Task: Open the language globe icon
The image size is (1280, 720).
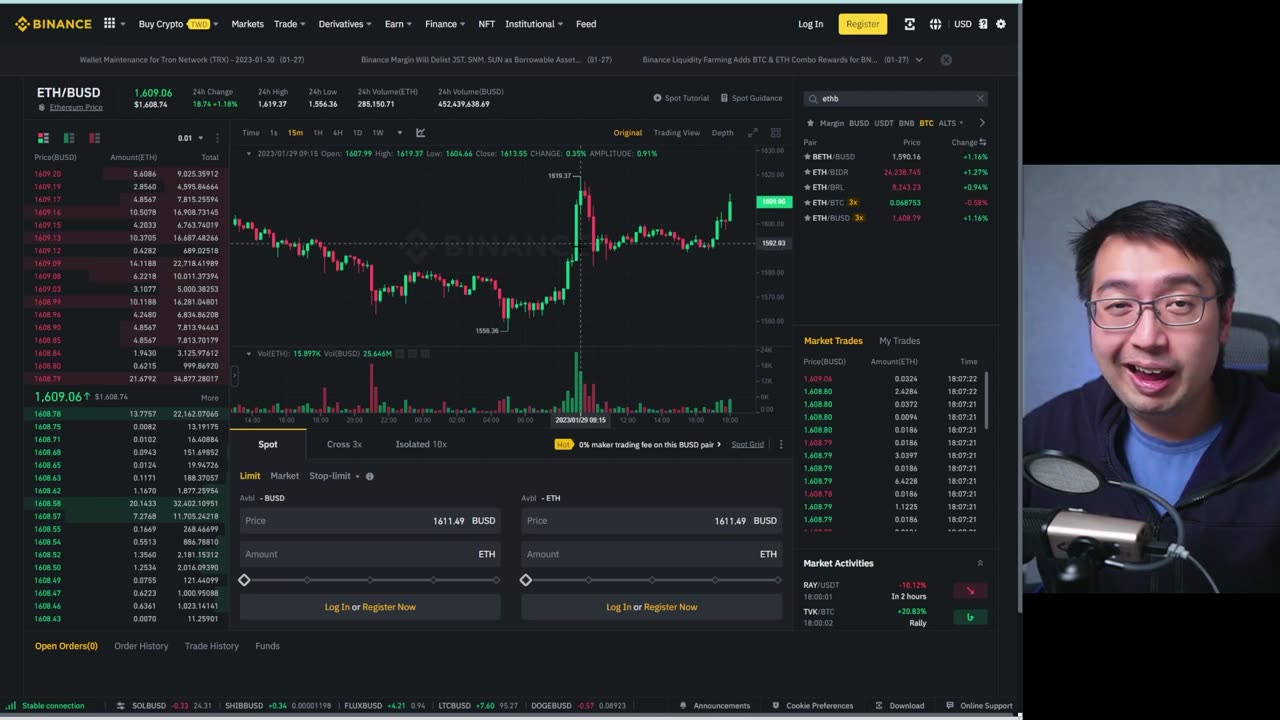Action: click(935, 24)
